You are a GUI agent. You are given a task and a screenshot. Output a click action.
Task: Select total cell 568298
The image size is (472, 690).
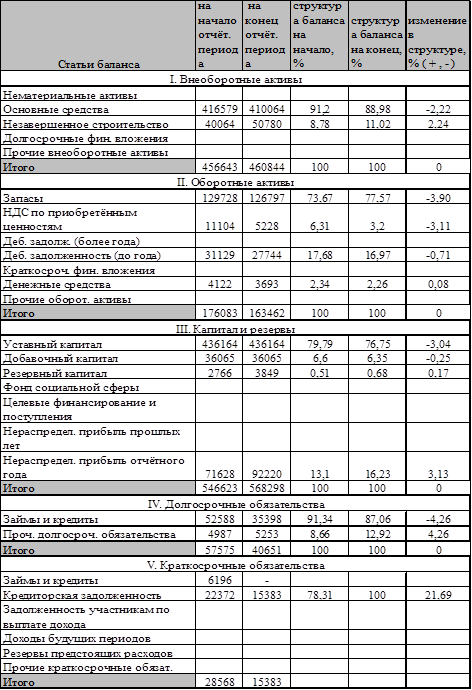pyautogui.click(x=266, y=488)
